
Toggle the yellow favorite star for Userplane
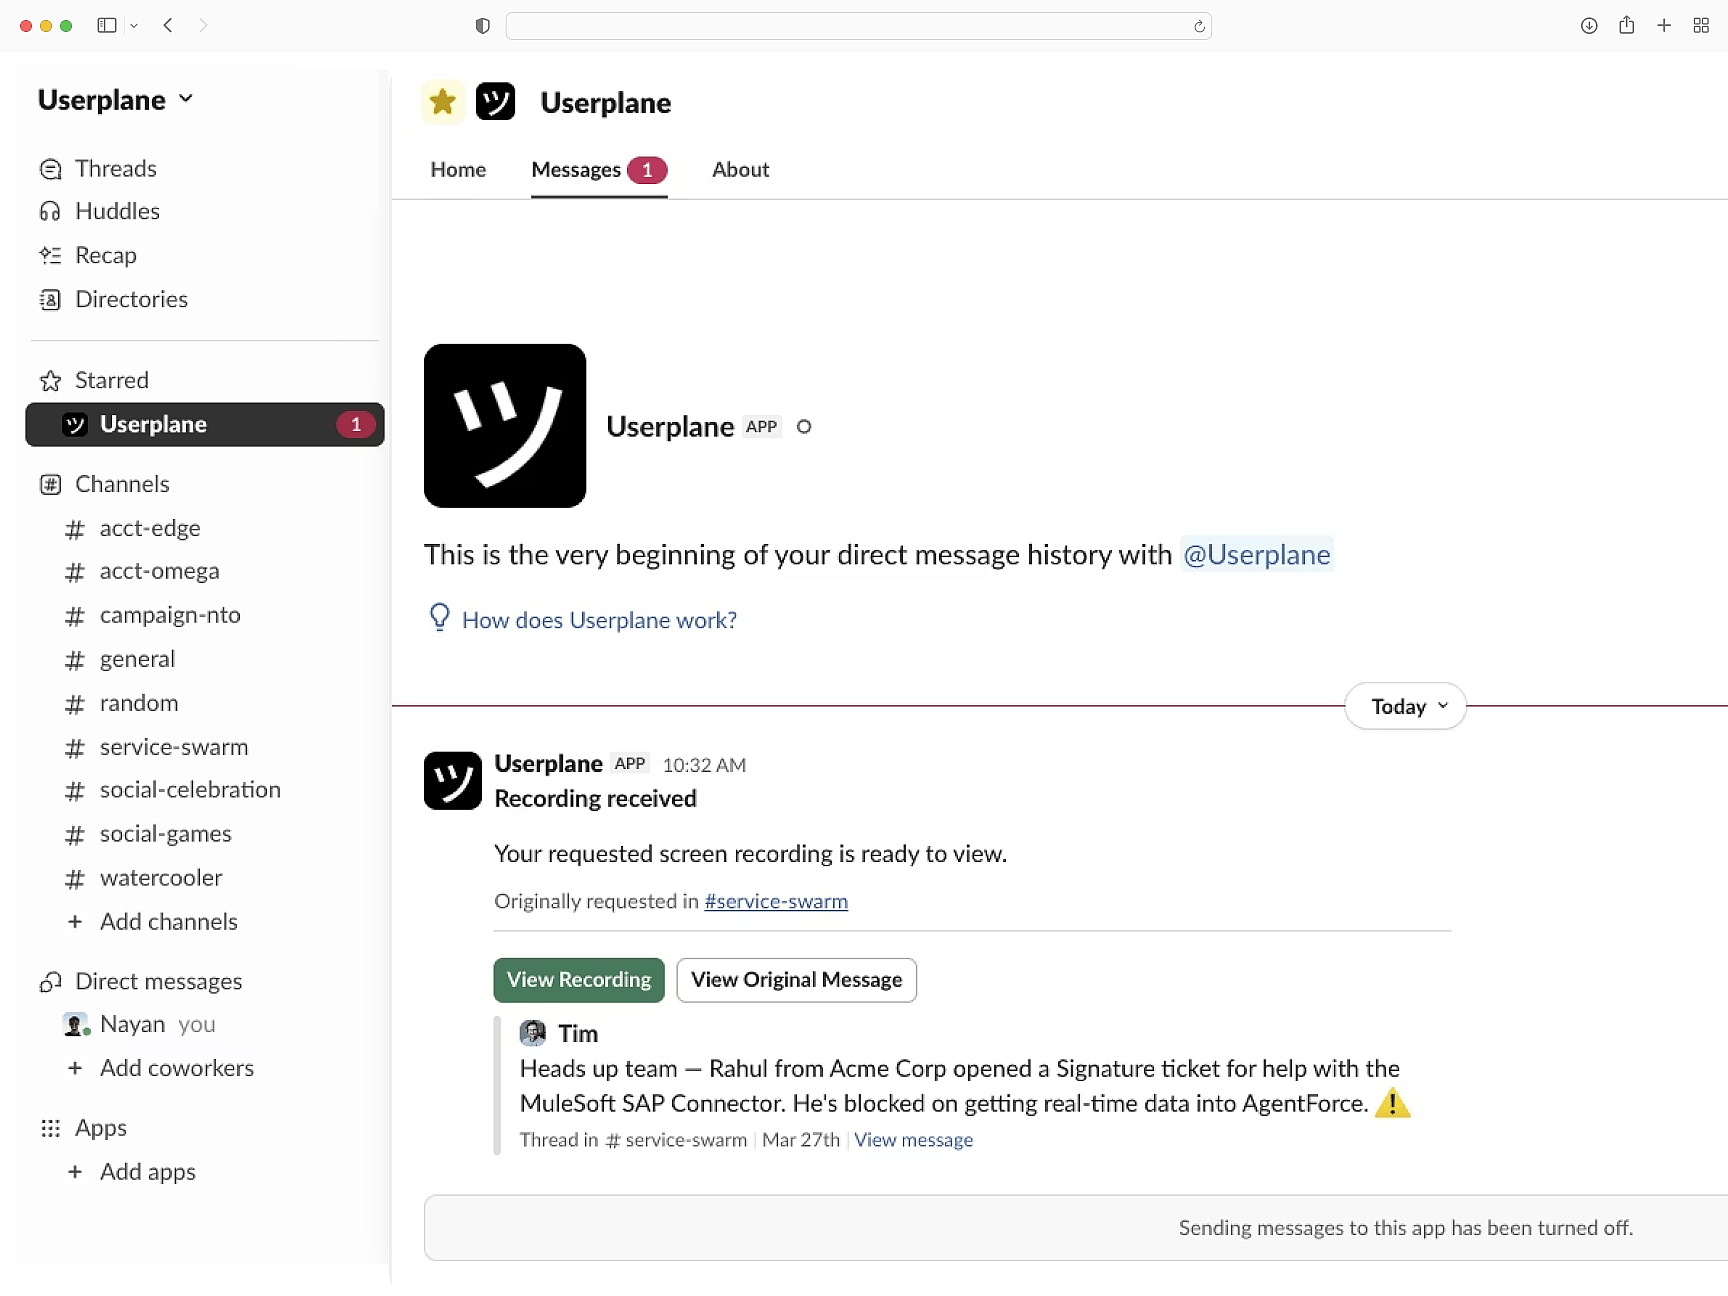click(x=443, y=101)
